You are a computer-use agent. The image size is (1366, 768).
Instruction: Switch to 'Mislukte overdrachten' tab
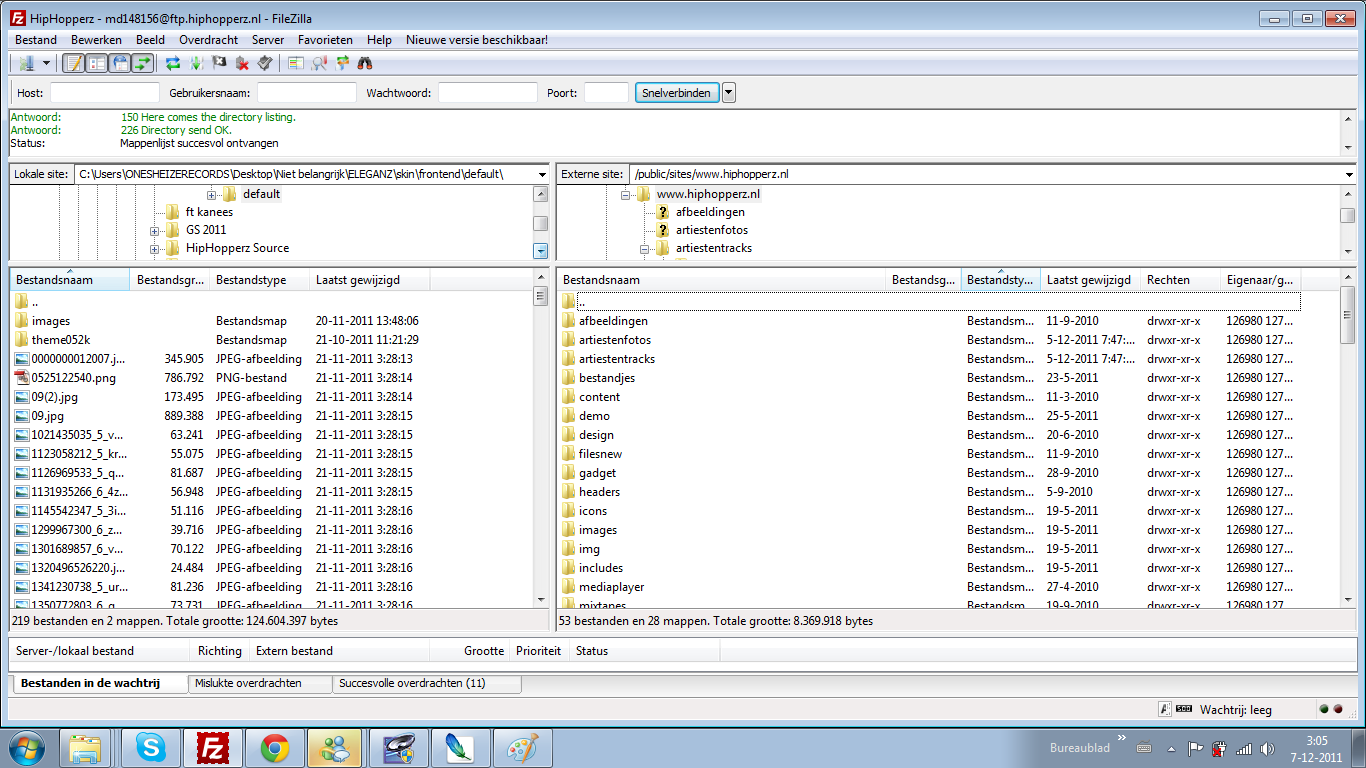pos(260,683)
